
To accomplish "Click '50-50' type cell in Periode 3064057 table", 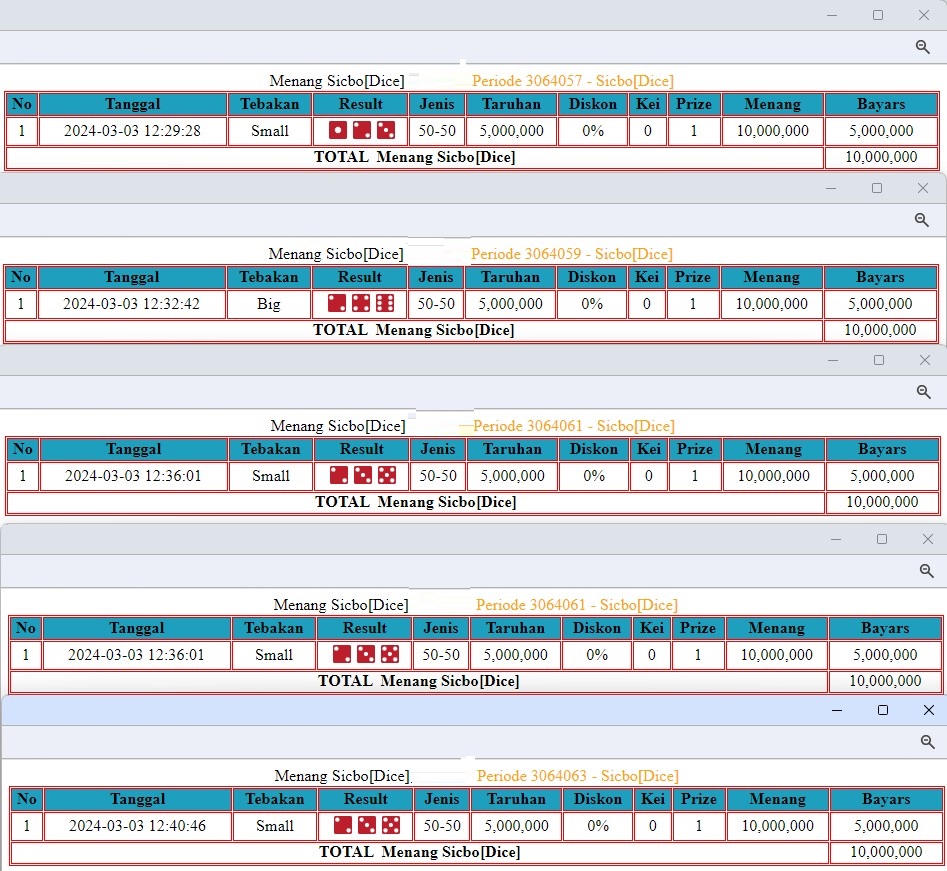I will click(x=437, y=130).
